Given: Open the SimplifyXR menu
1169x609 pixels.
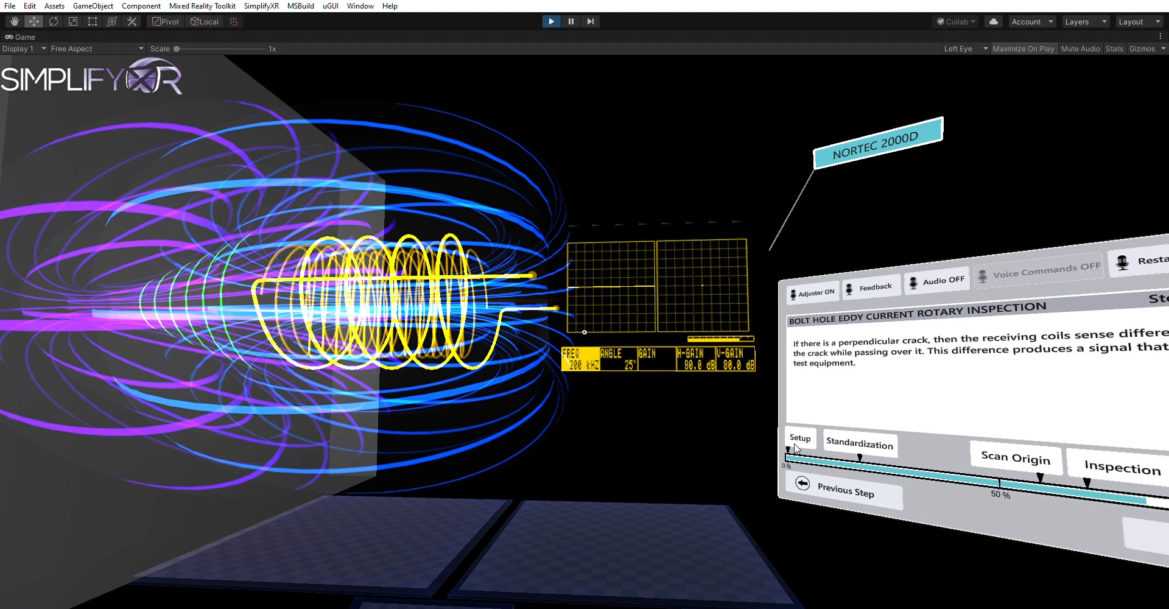Looking at the screenshot, I should [x=261, y=6].
